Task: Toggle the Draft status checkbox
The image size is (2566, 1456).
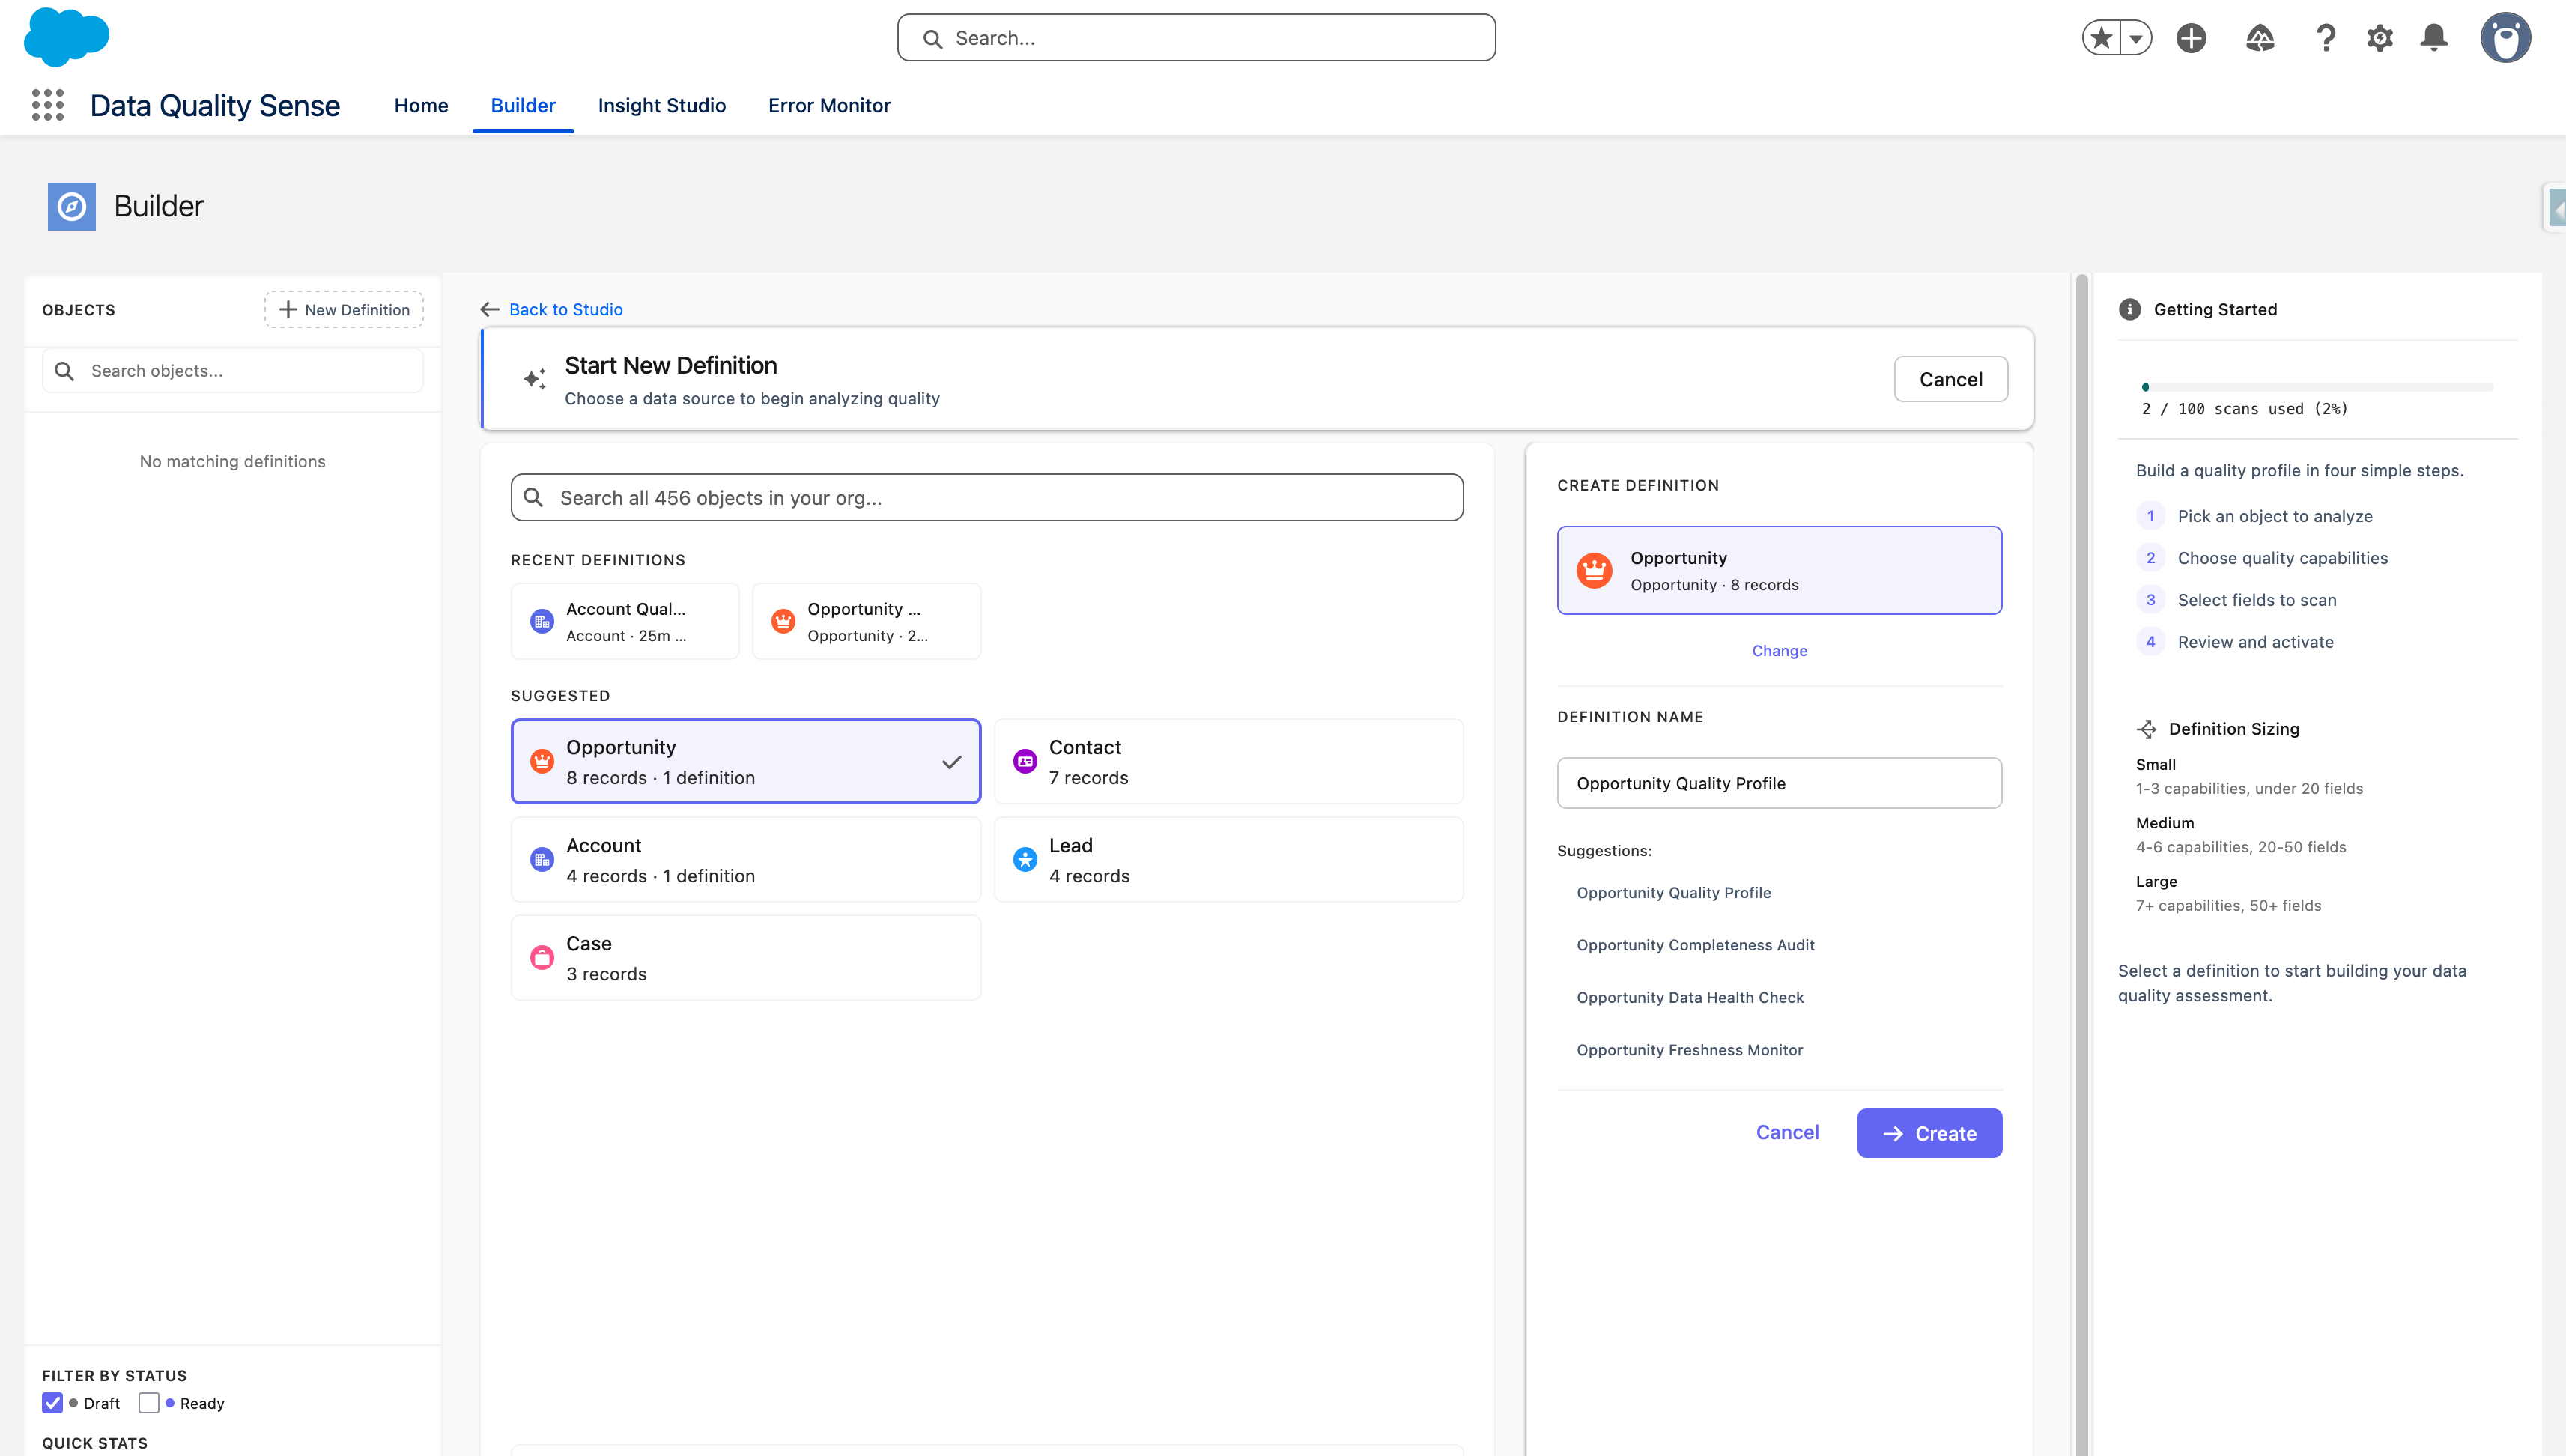Action: coord(53,1403)
